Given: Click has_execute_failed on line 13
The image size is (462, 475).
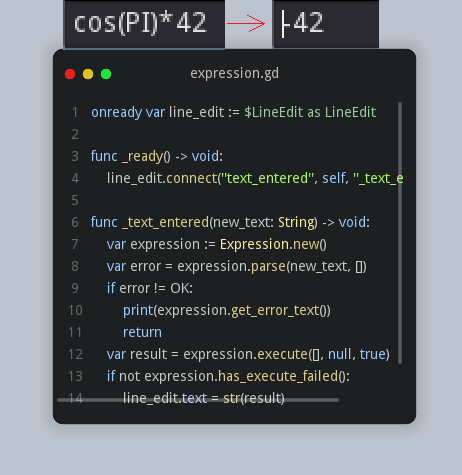Looking at the screenshot, I should [278, 376].
